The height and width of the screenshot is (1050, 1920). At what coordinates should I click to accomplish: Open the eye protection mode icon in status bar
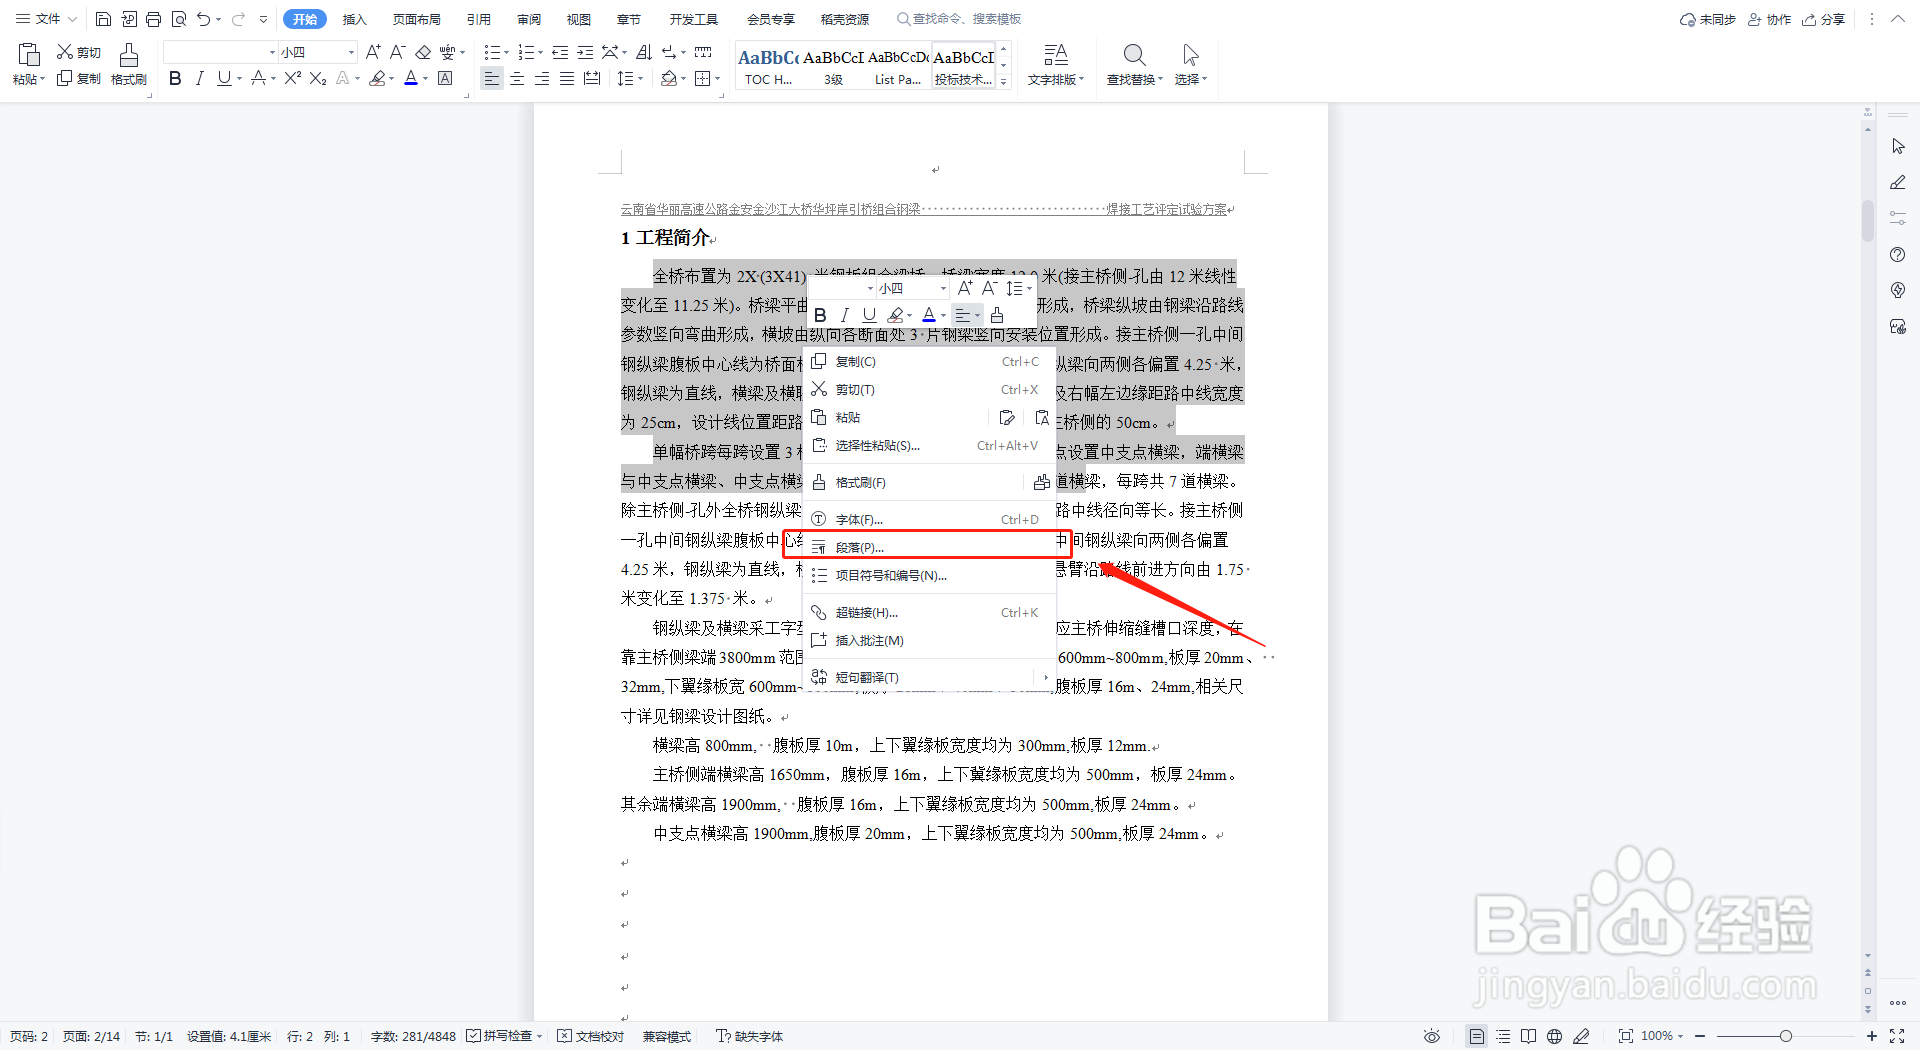click(1431, 1036)
